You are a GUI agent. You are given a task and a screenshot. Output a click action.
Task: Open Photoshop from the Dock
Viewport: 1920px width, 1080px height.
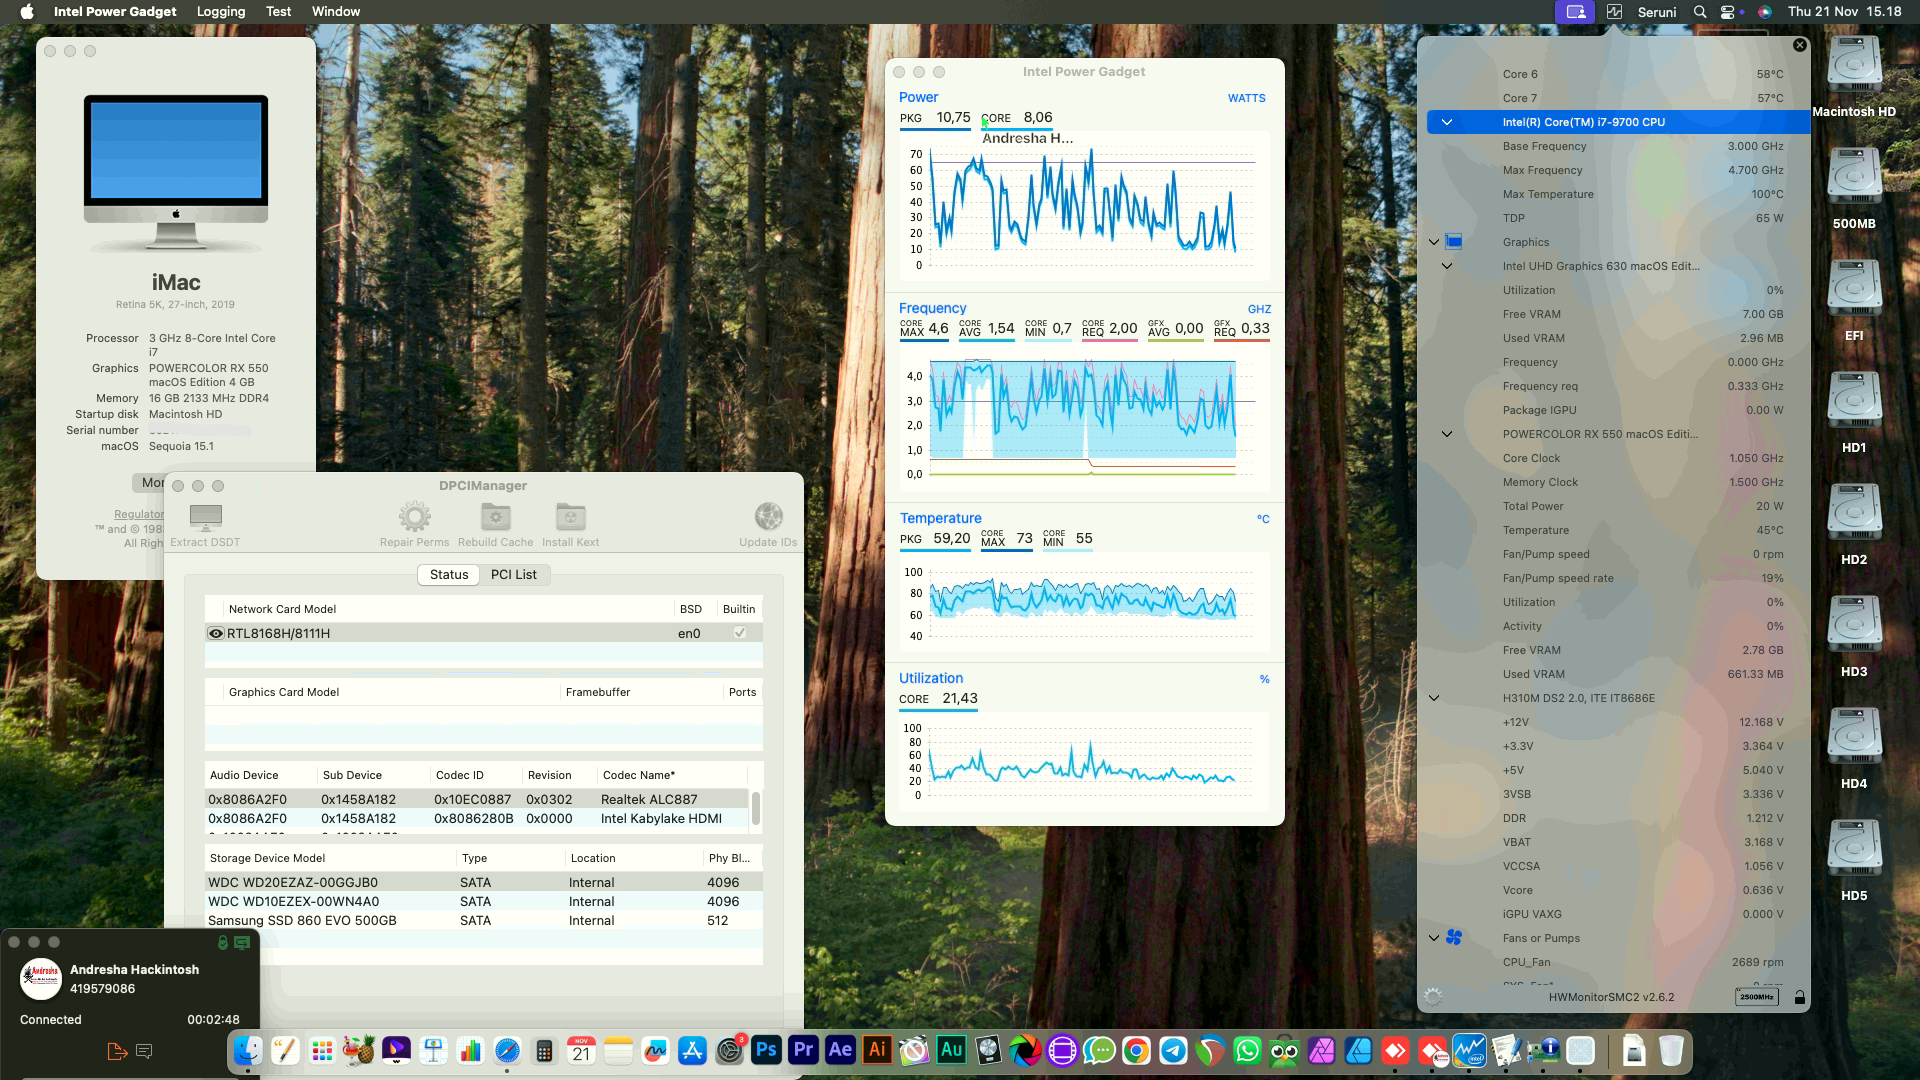(x=766, y=1050)
